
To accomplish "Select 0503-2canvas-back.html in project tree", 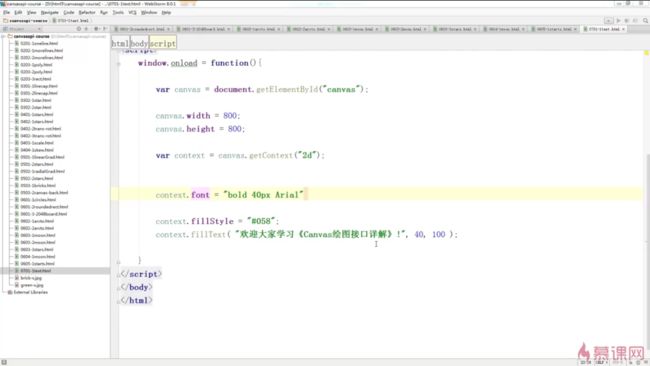I will [44, 193].
